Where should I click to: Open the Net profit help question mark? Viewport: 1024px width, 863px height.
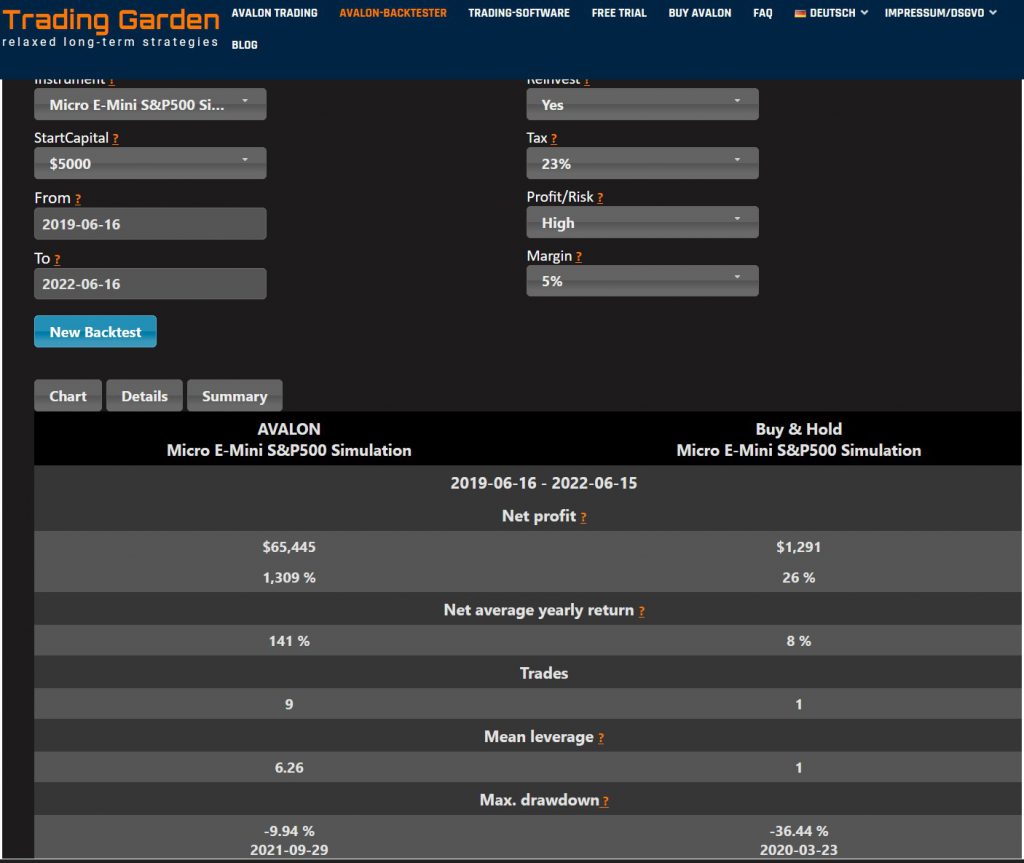pos(583,517)
